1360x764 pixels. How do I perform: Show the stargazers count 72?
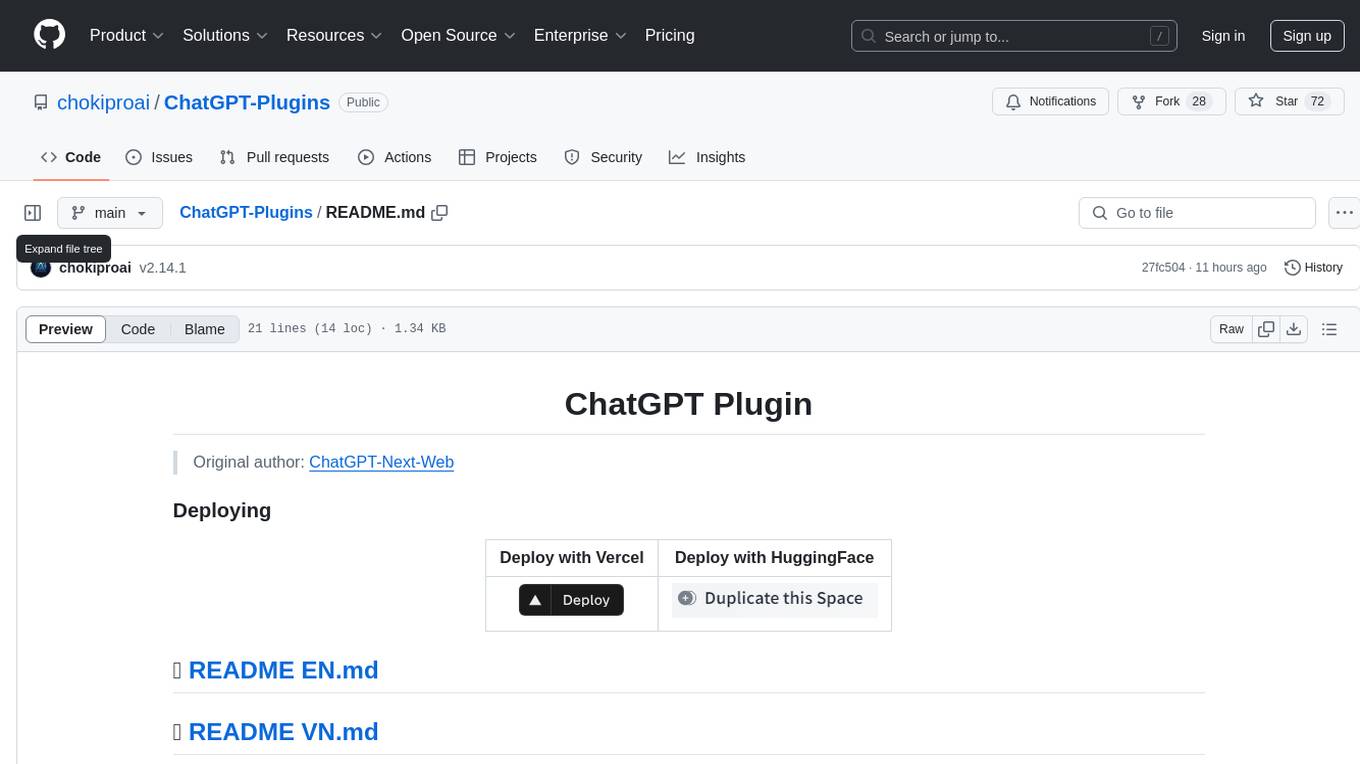click(1317, 101)
